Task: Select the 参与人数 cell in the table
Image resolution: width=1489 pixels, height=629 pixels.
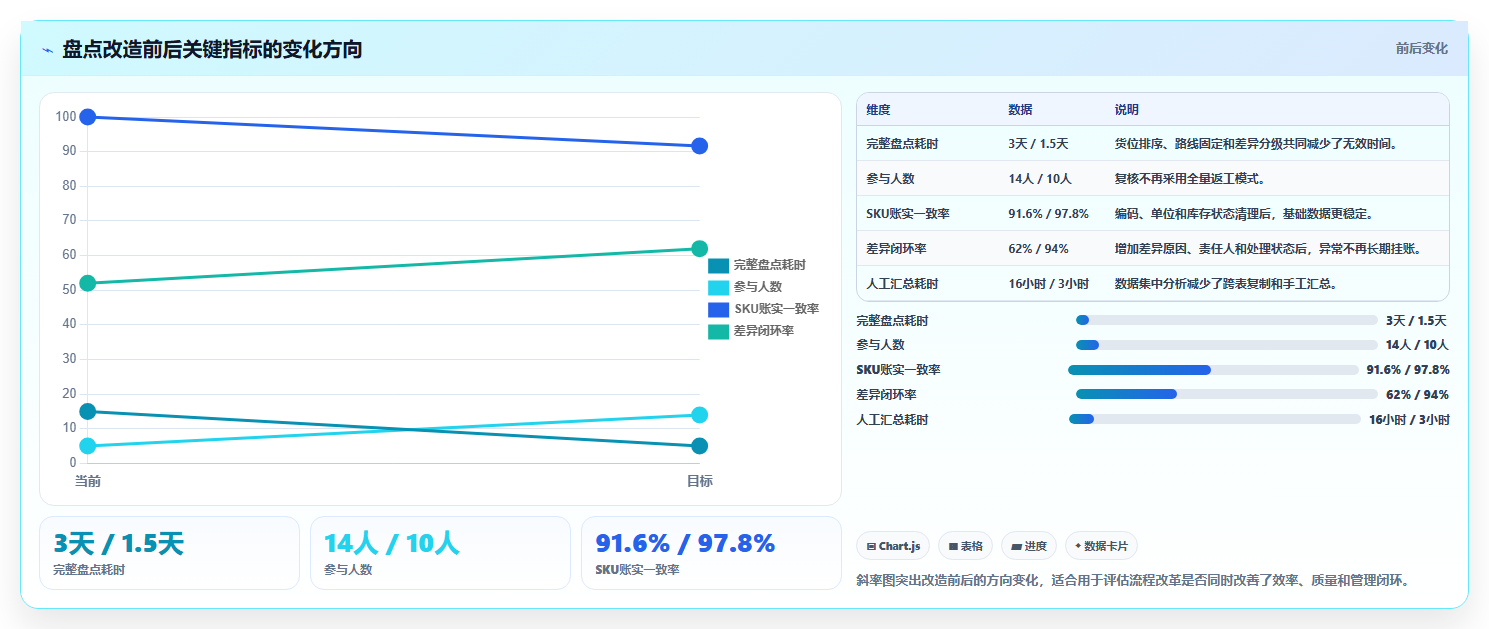Action: tap(928, 179)
